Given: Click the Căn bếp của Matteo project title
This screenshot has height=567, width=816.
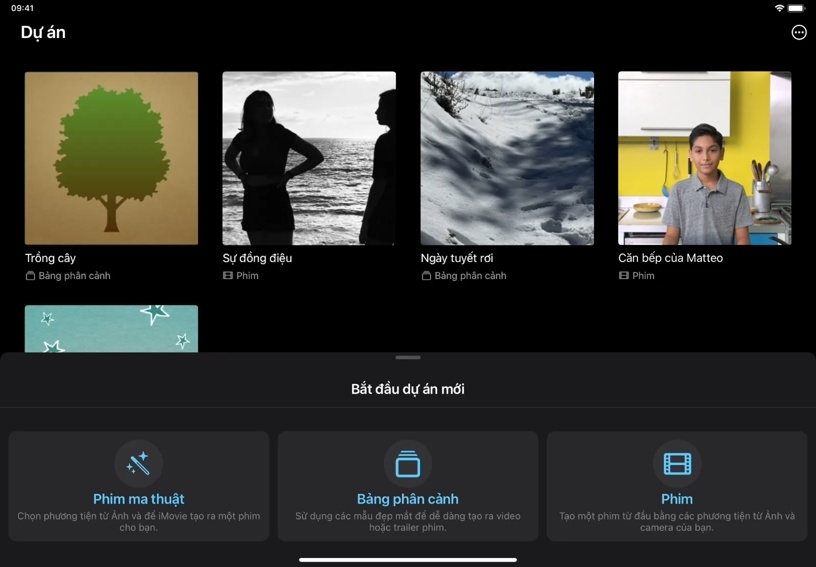Looking at the screenshot, I should click(x=670, y=258).
